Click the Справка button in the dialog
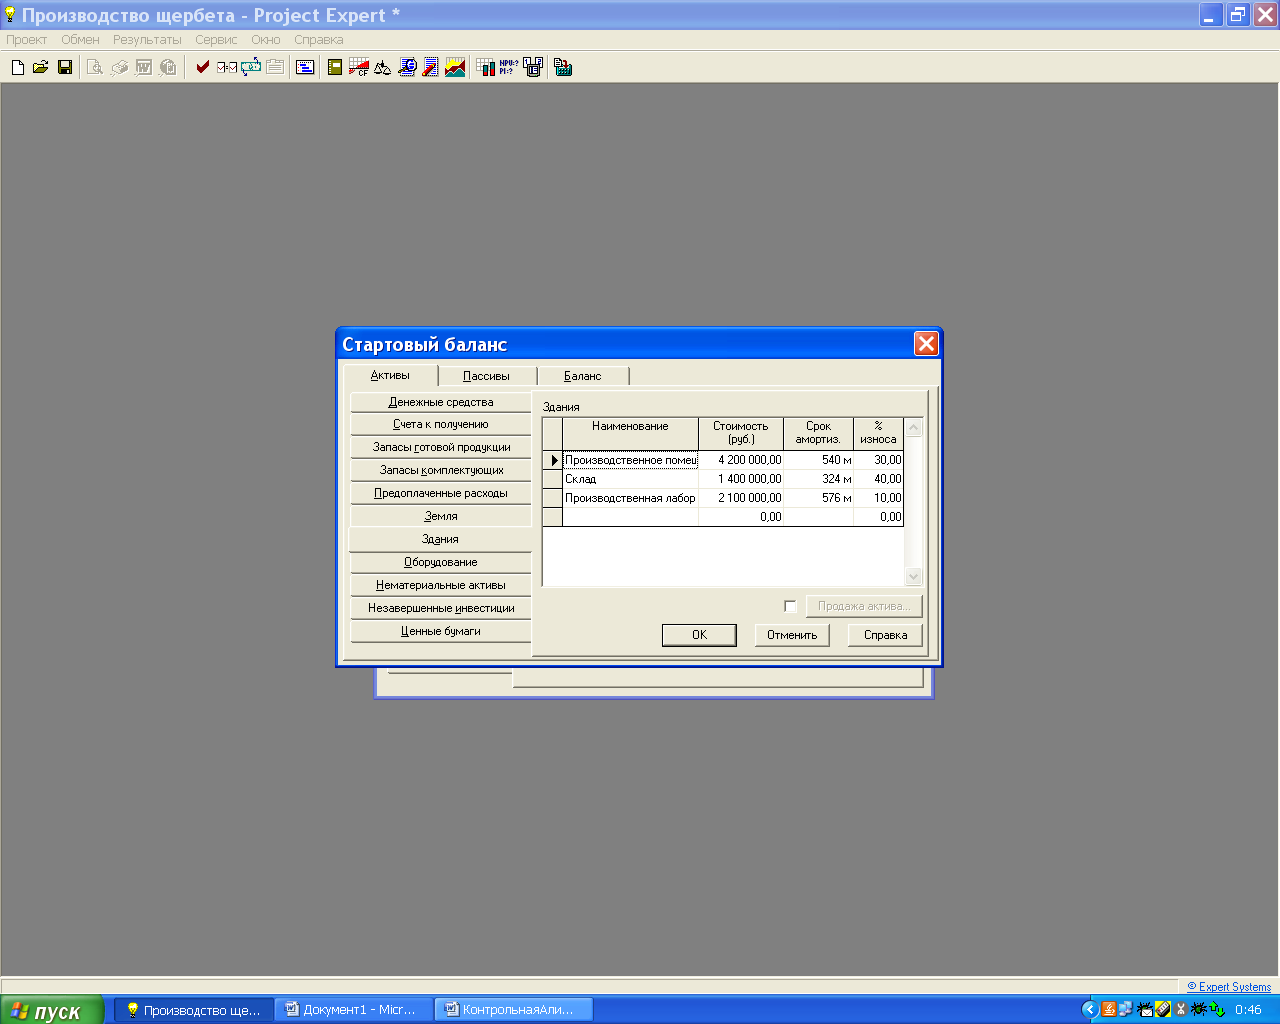Image resolution: width=1280 pixels, height=1024 pixels. (885, 635)
